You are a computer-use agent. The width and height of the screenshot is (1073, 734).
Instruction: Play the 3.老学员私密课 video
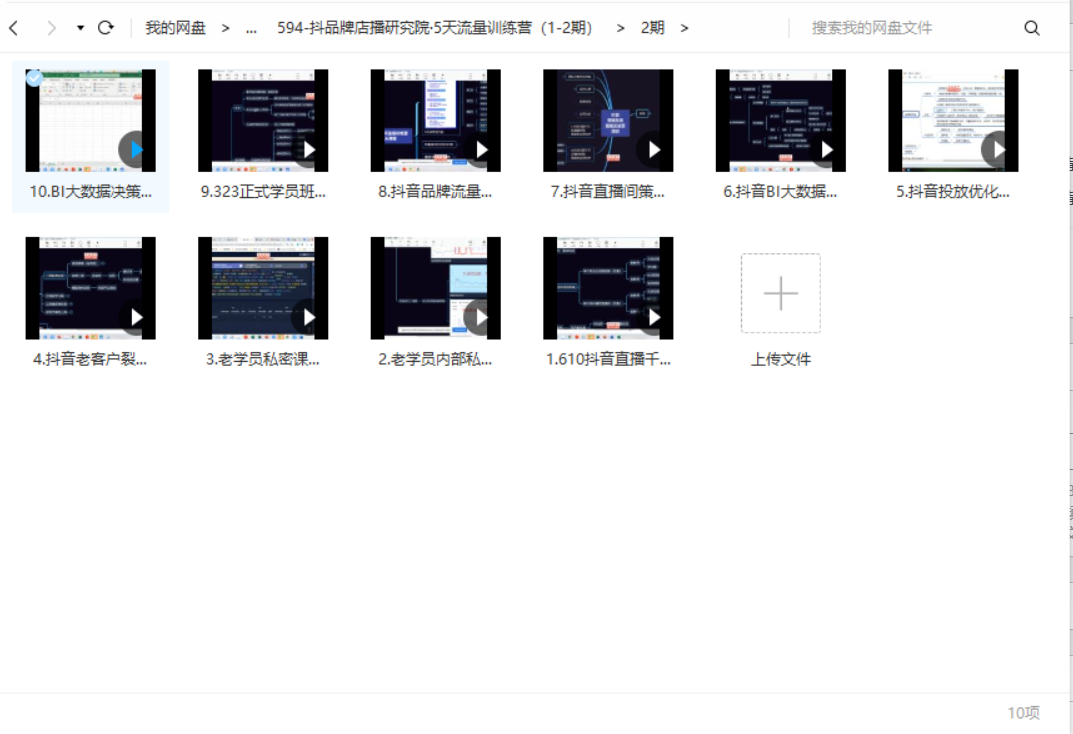coord(309,317)
